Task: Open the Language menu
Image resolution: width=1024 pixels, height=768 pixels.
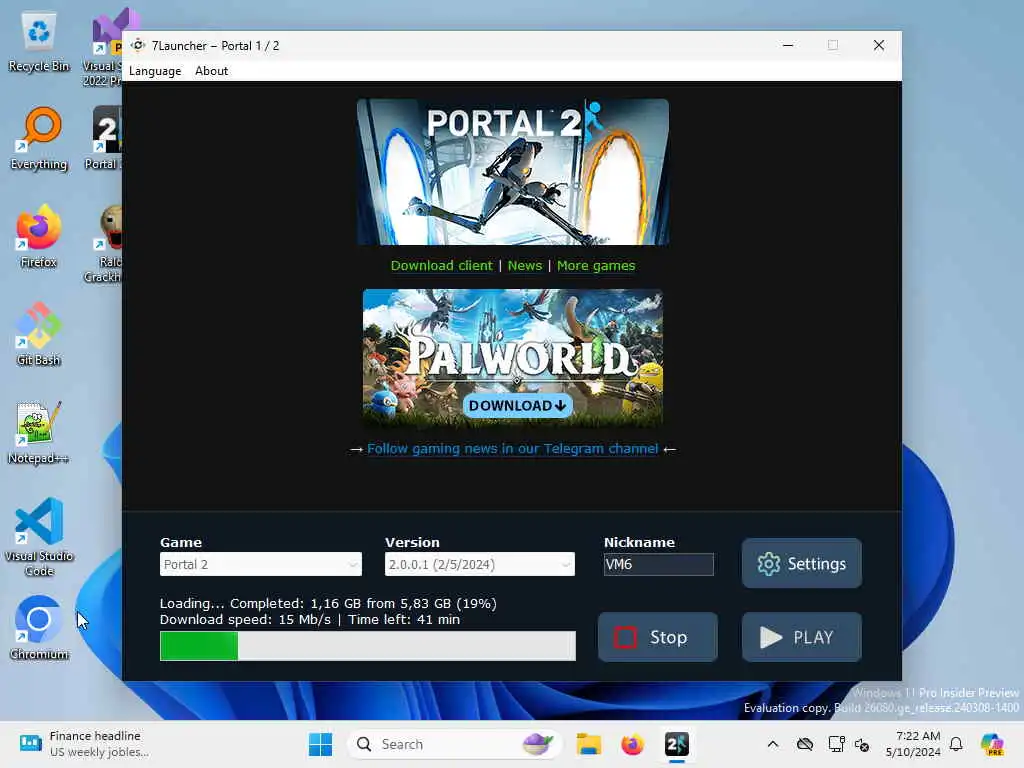Action: (x=155, y=71)
